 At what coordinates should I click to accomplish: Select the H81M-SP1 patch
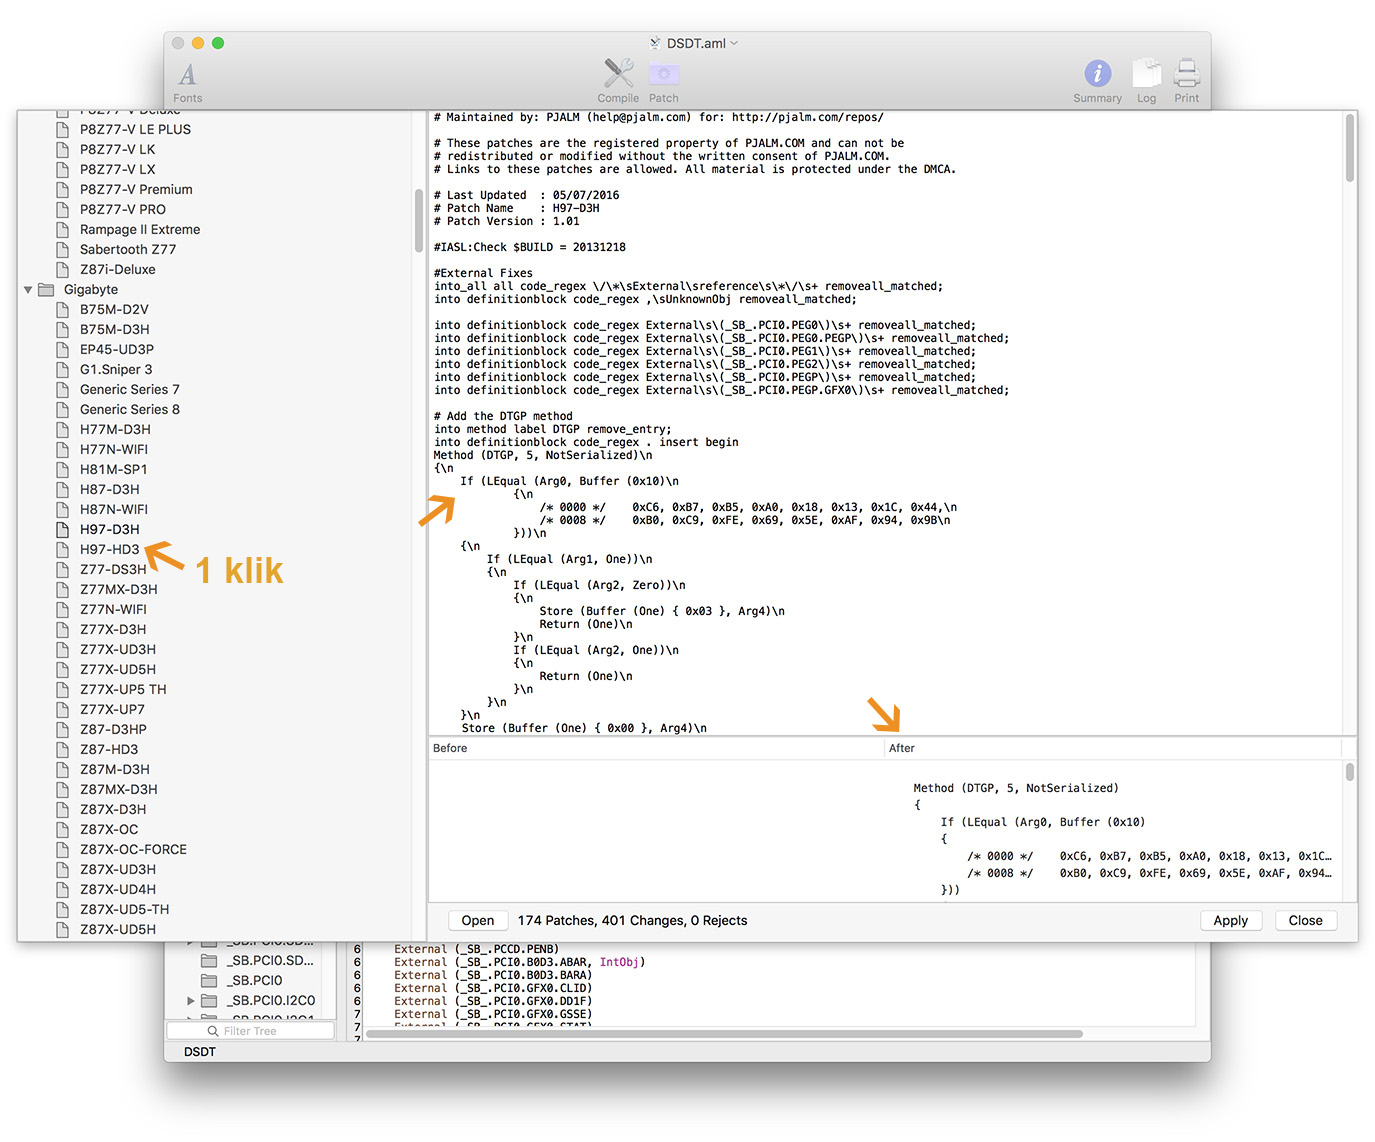[114, 469]
